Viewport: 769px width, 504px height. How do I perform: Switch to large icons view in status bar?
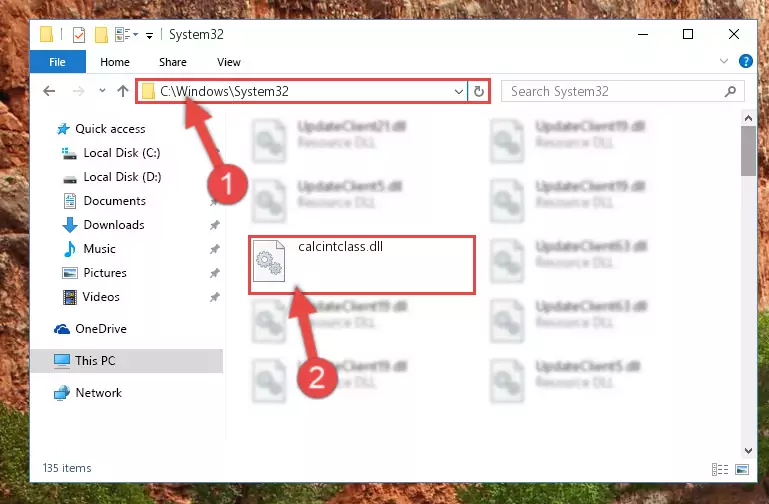(x=742, y=469)
